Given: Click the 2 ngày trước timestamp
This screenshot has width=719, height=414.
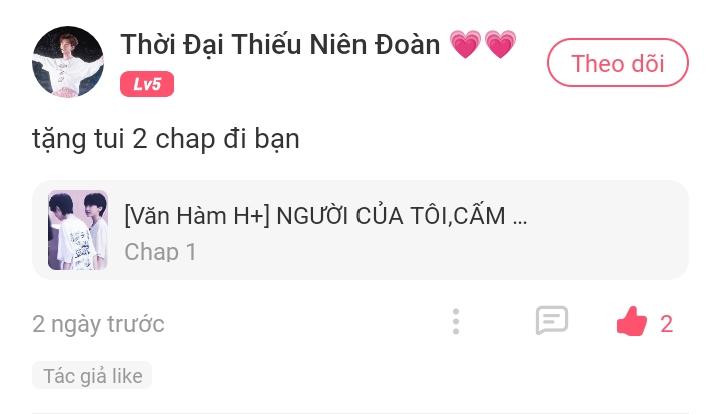Looking at the screenshot, I should point(98,324).
